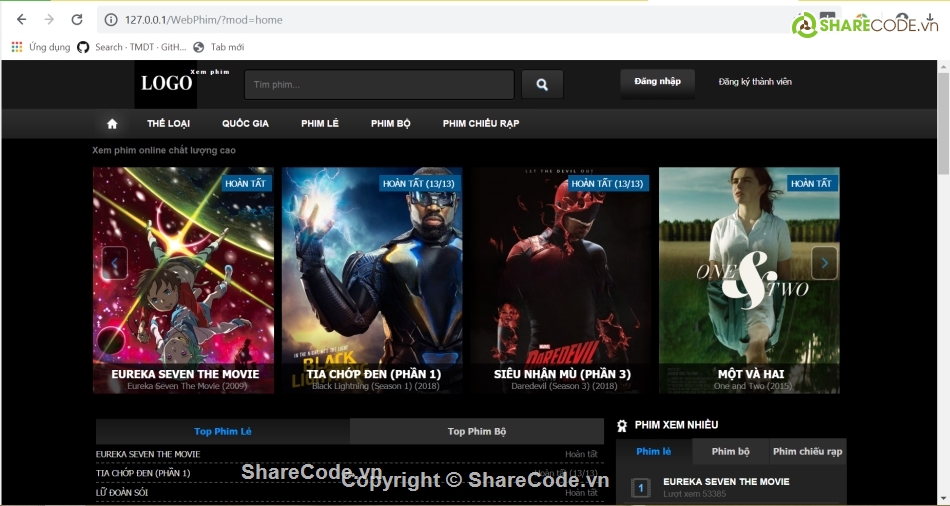Select Phim bộ tab in Phim xem nhiều

(731, 451)
